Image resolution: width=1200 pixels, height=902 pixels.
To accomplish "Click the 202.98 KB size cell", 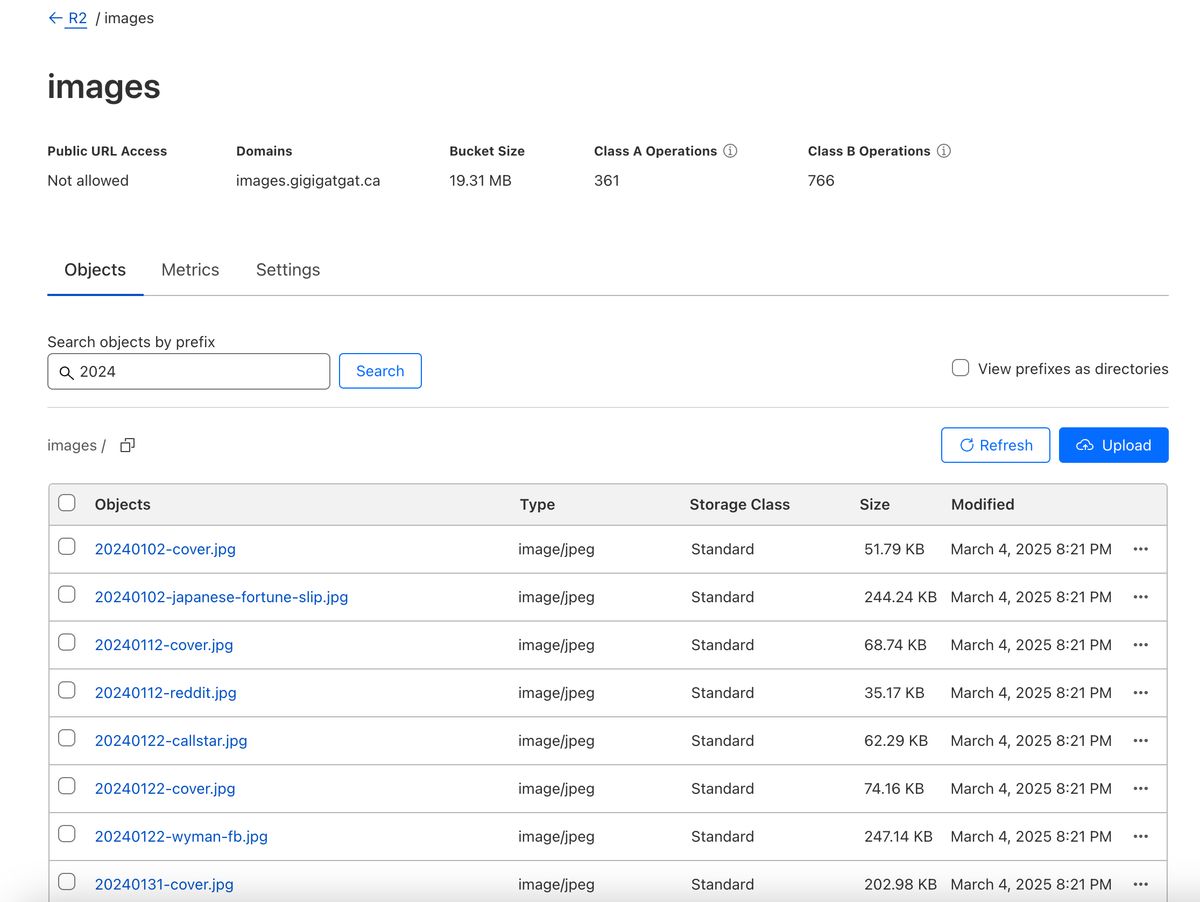I will (900, 885).
